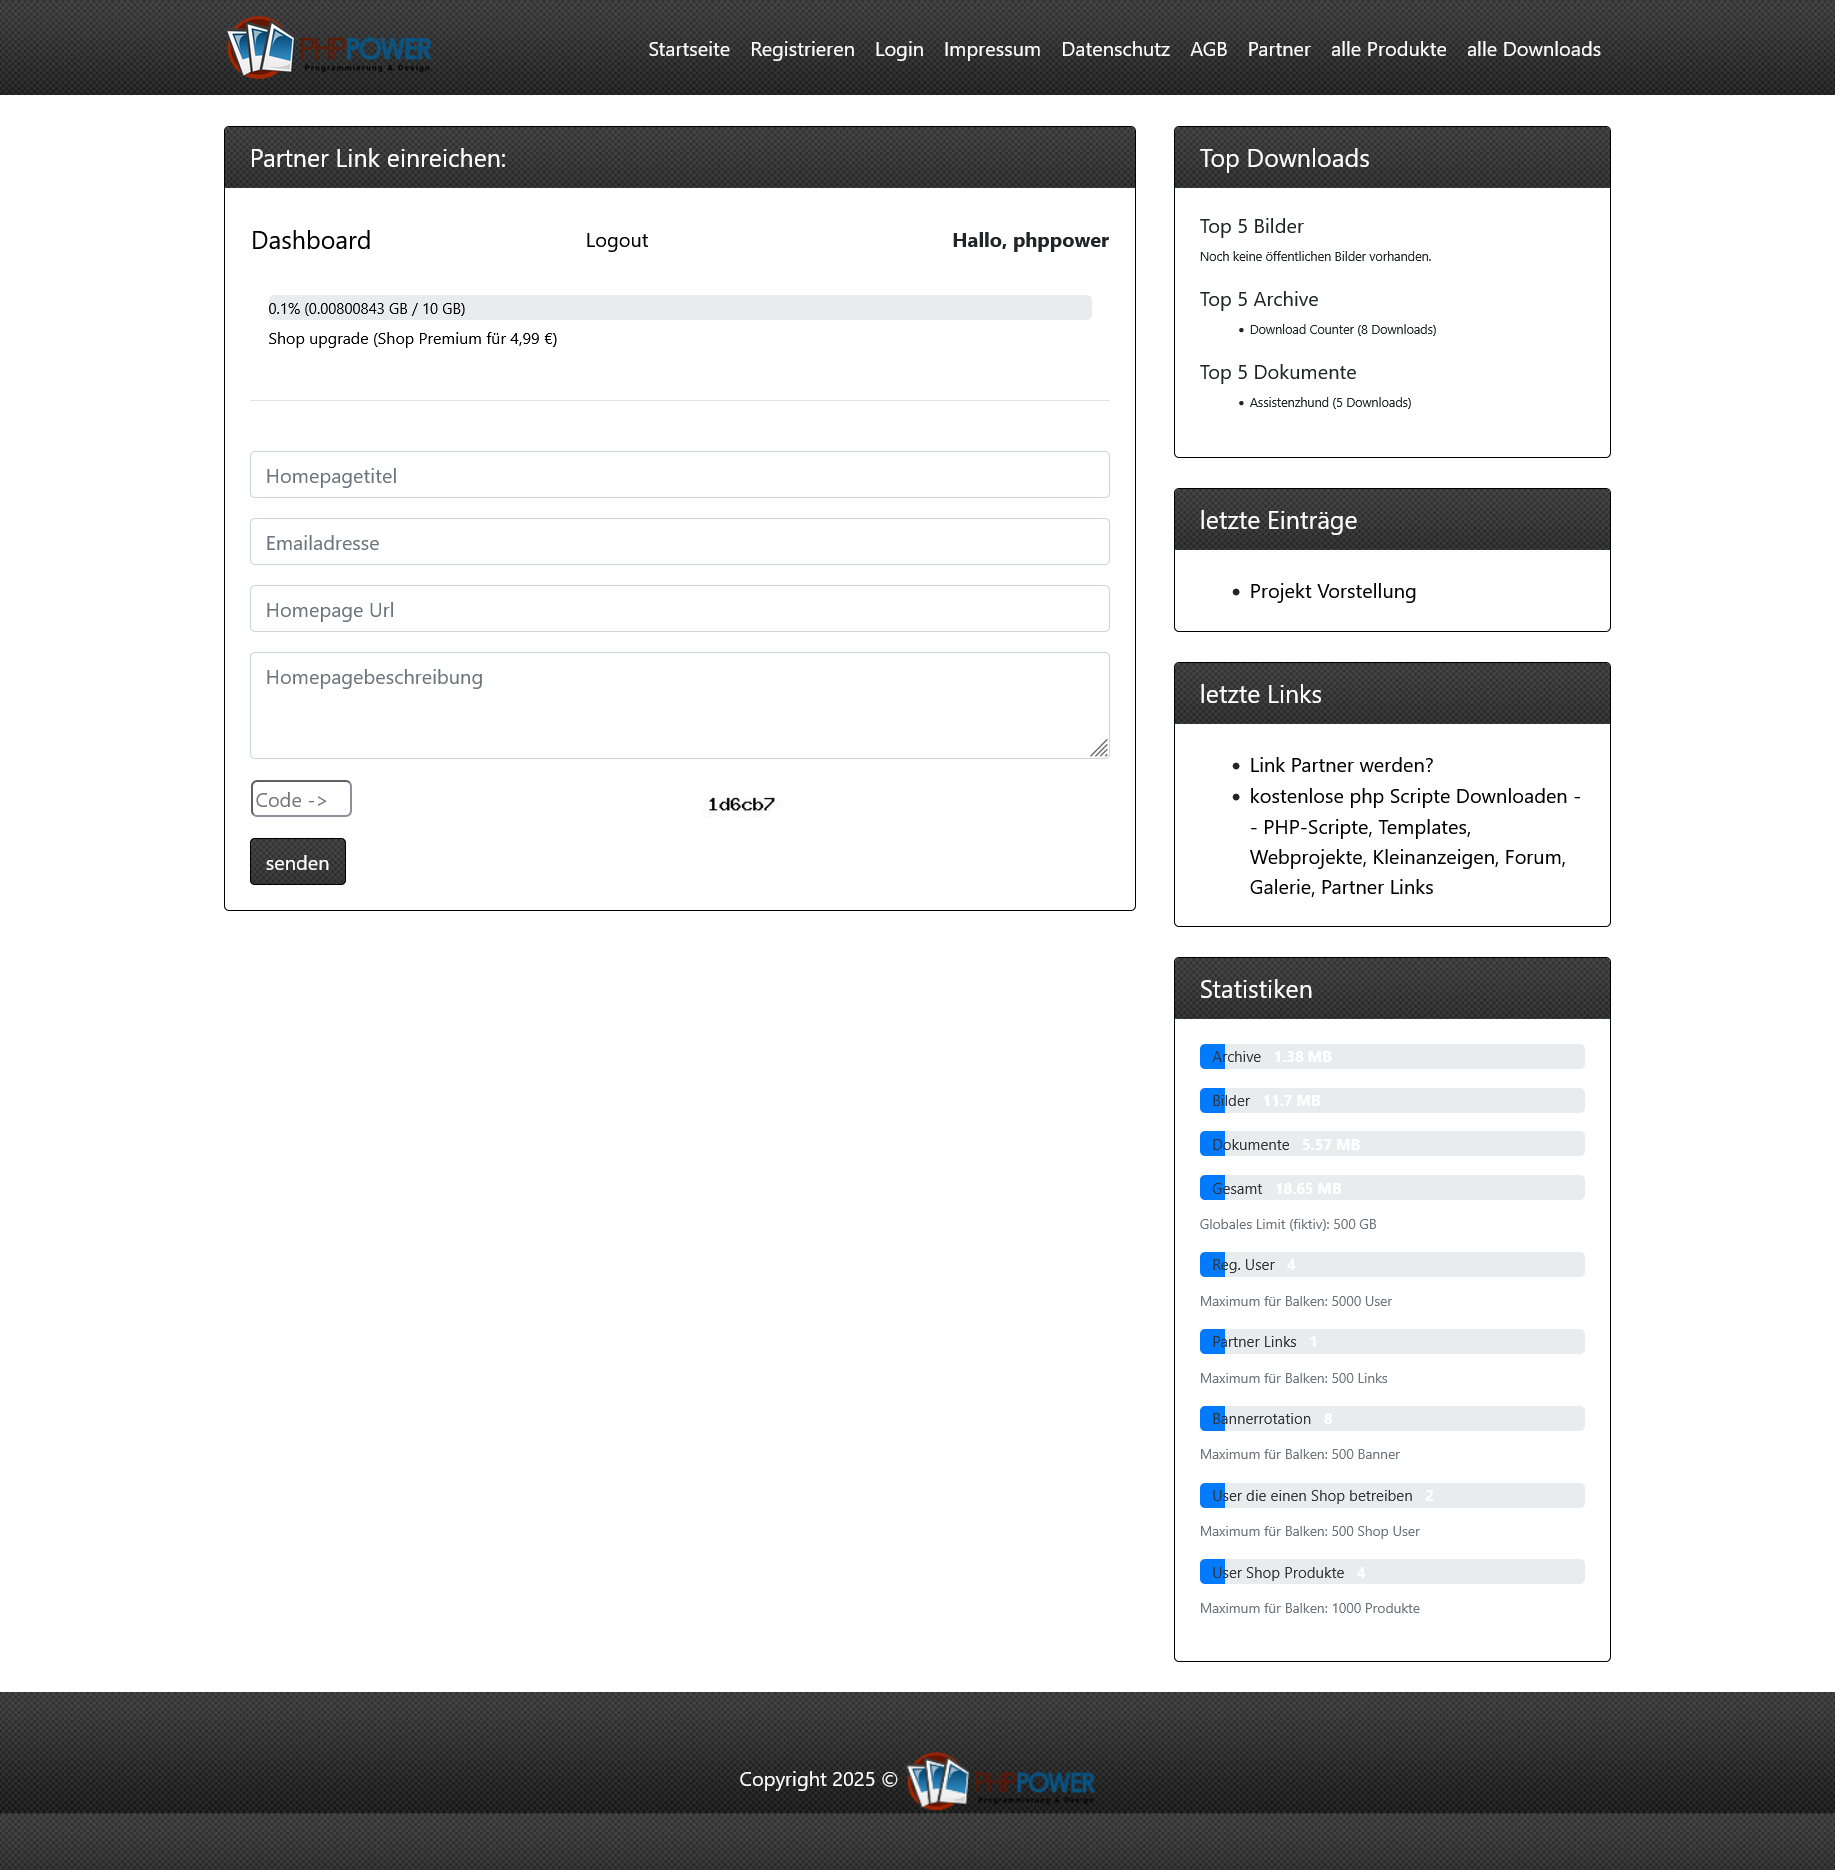Go to the Registrieren page
The height and width of the screenshot is (1870, 1835).
[802, 49]
